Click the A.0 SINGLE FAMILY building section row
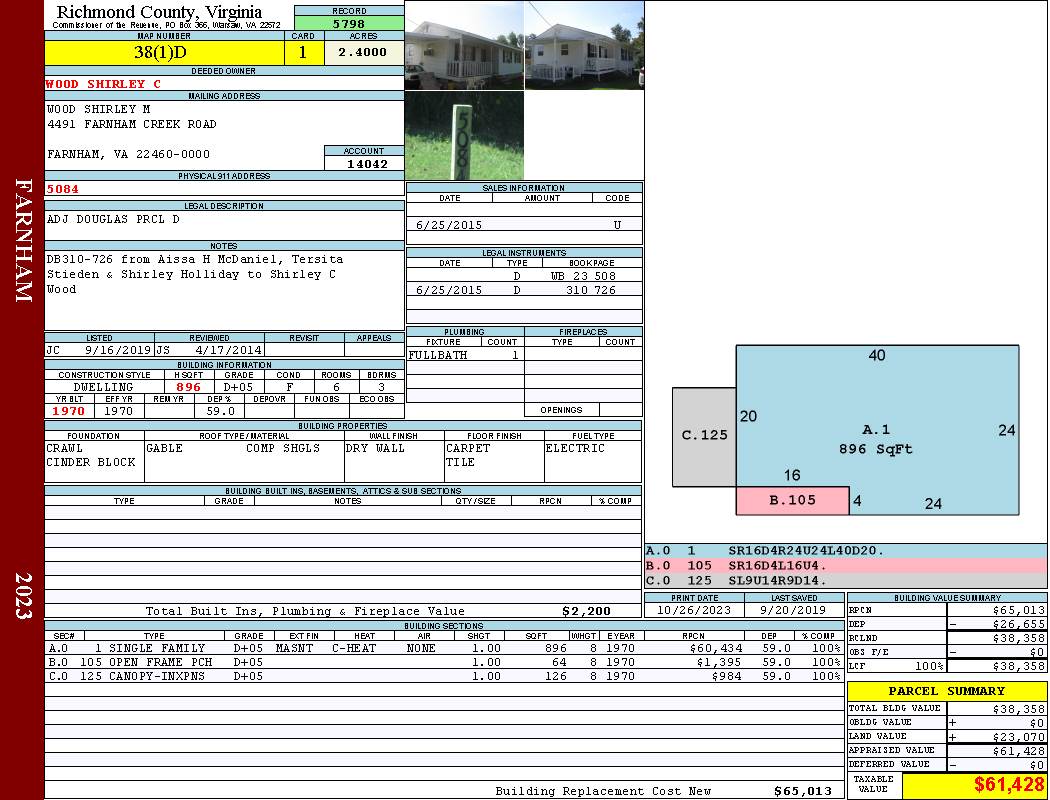This screenshot has width=1050, height=800. click(445, 648)
